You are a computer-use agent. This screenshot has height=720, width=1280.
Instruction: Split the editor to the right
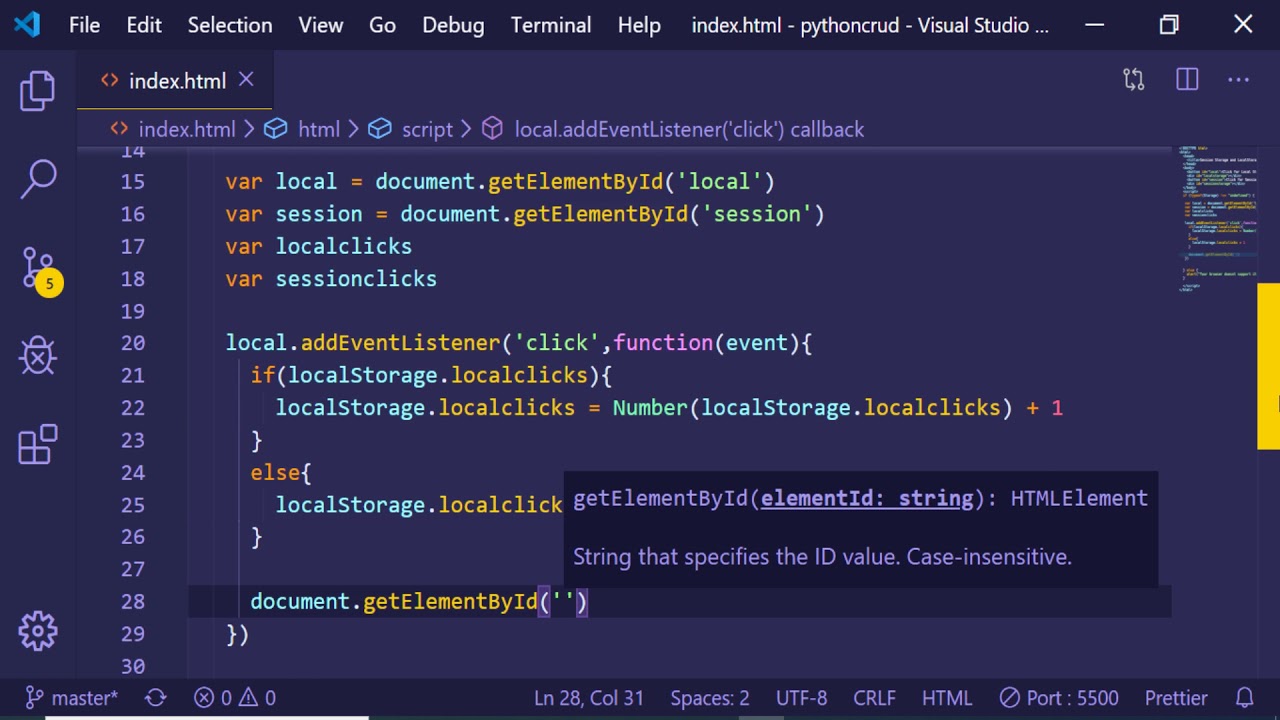pos(1187,80)
